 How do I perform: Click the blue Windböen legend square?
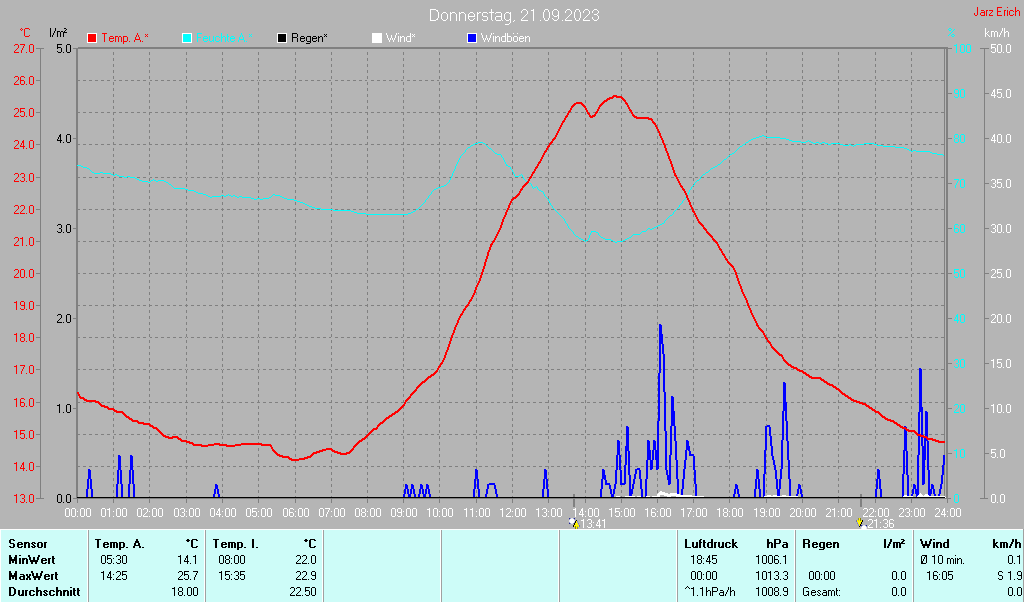[473, 38]
